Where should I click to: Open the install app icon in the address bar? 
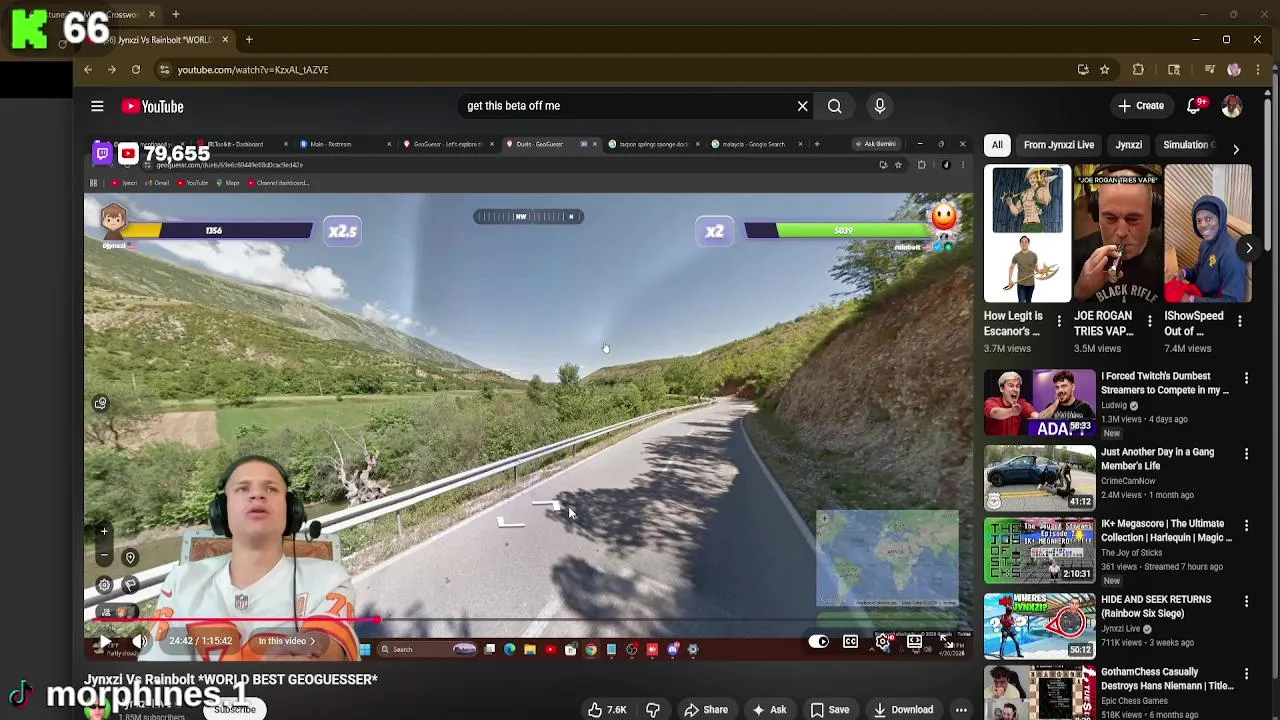[1083, 70]
